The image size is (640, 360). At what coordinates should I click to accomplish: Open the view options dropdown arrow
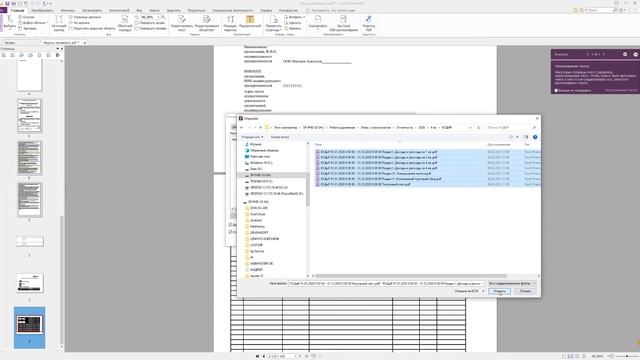click(x=517, y=137)
